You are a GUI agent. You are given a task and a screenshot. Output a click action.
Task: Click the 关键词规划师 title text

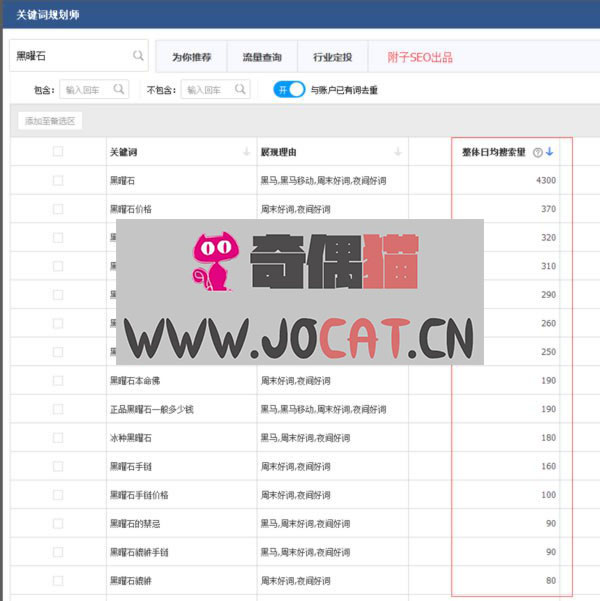[48, 15]
